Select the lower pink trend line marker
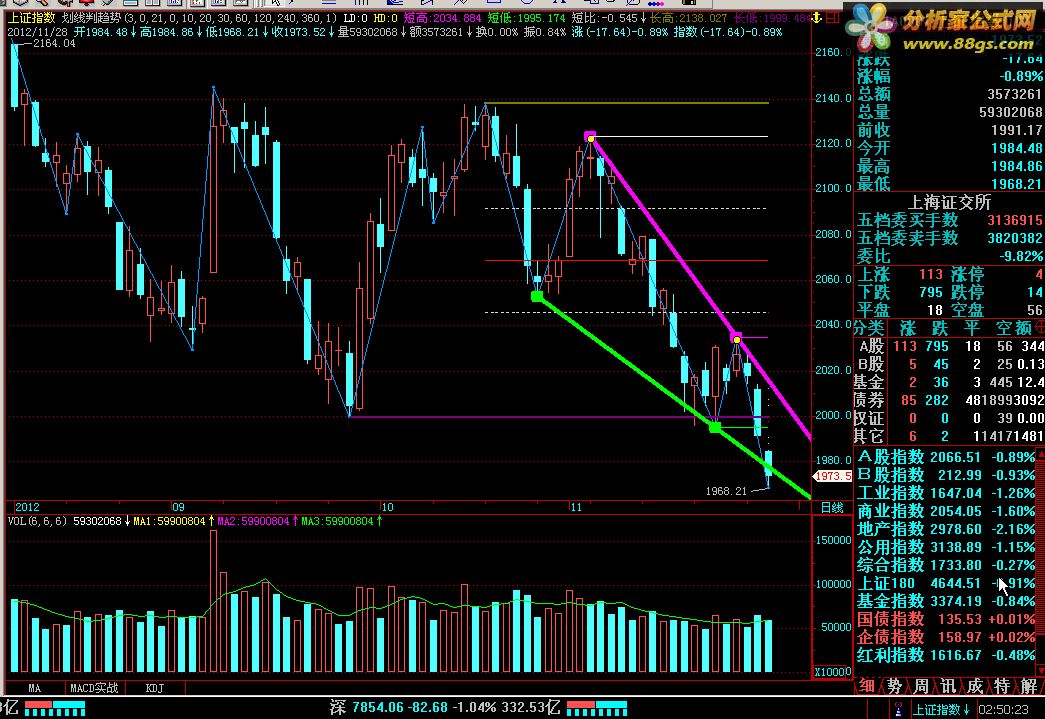1045x719 pixels. point(736,338)
